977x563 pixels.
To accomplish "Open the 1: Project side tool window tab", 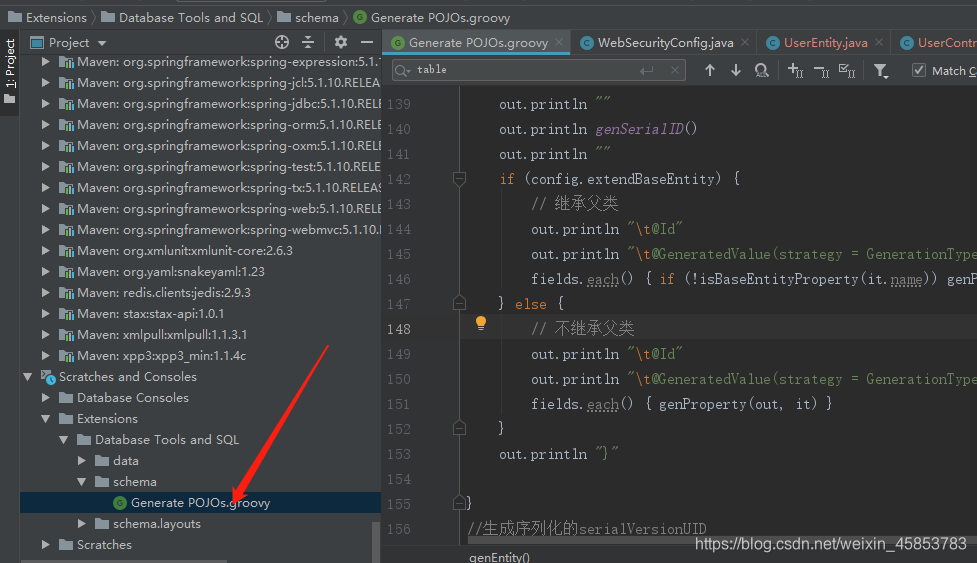I will click(9, 72).
